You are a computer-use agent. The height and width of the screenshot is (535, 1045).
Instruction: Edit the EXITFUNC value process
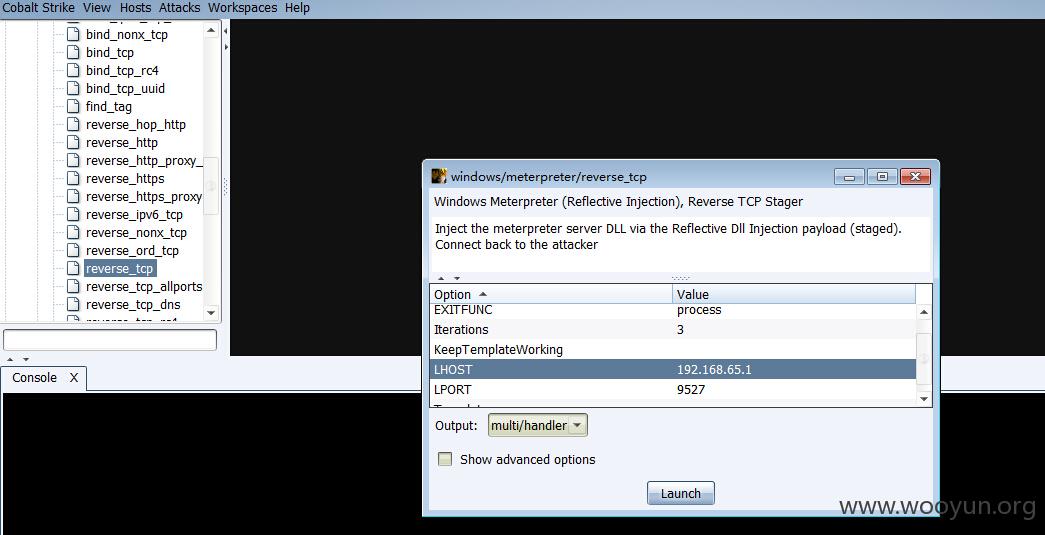[x=794, y=310]
